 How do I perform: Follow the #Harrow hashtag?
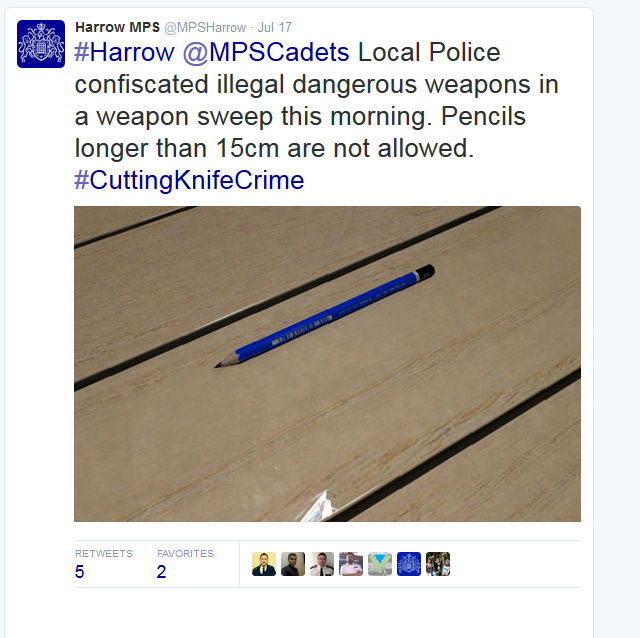(124, 52)
